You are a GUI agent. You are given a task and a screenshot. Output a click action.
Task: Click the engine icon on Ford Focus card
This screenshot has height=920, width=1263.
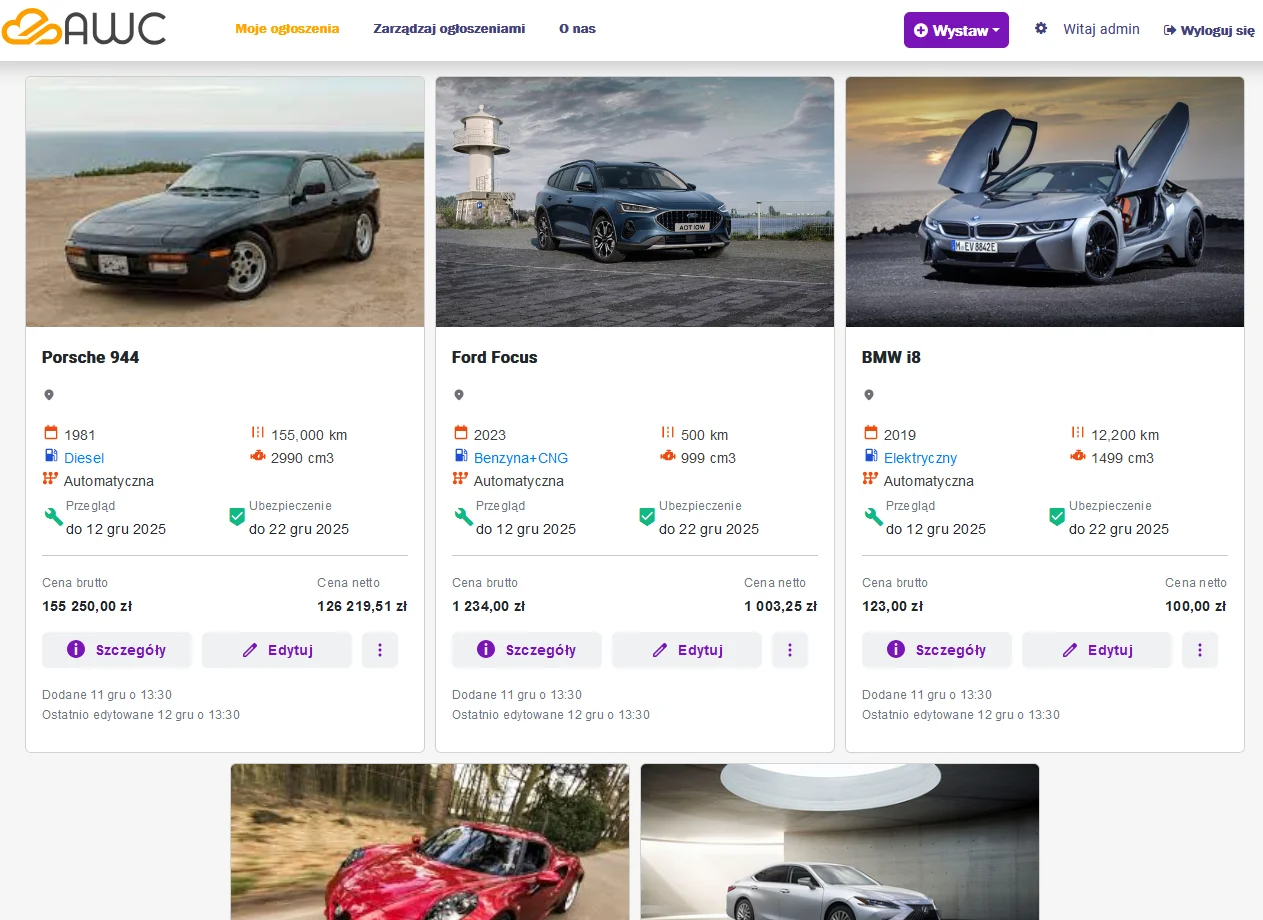click(x=667, y=457)
